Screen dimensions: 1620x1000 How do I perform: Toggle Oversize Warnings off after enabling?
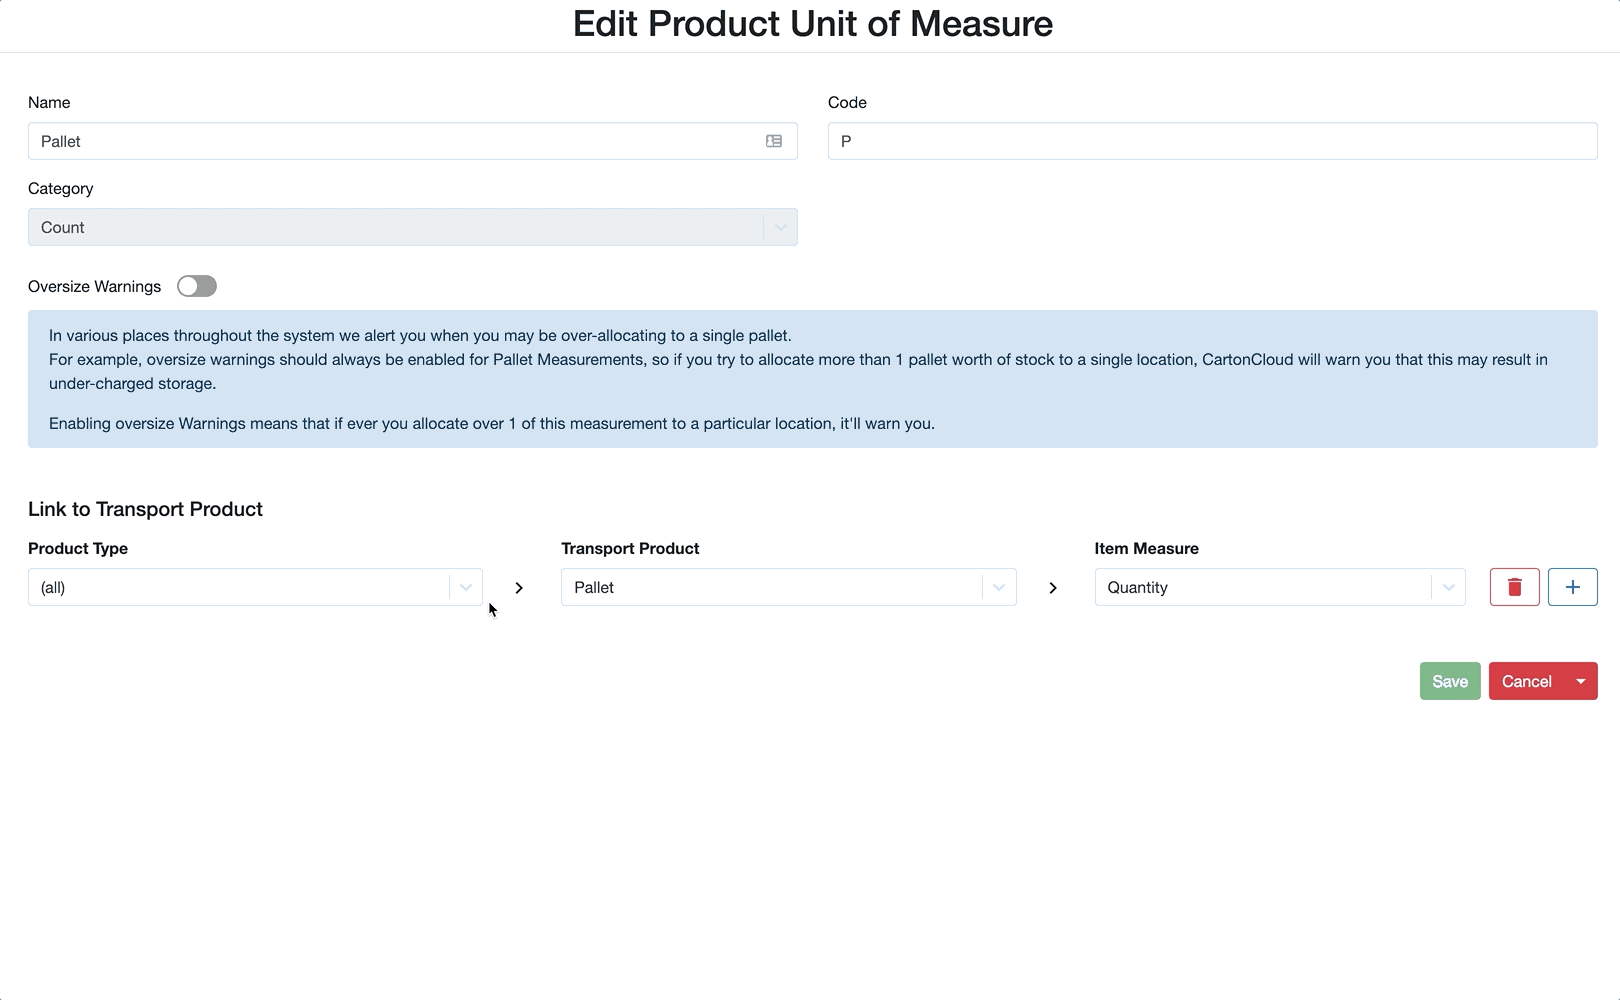(196, 286)
